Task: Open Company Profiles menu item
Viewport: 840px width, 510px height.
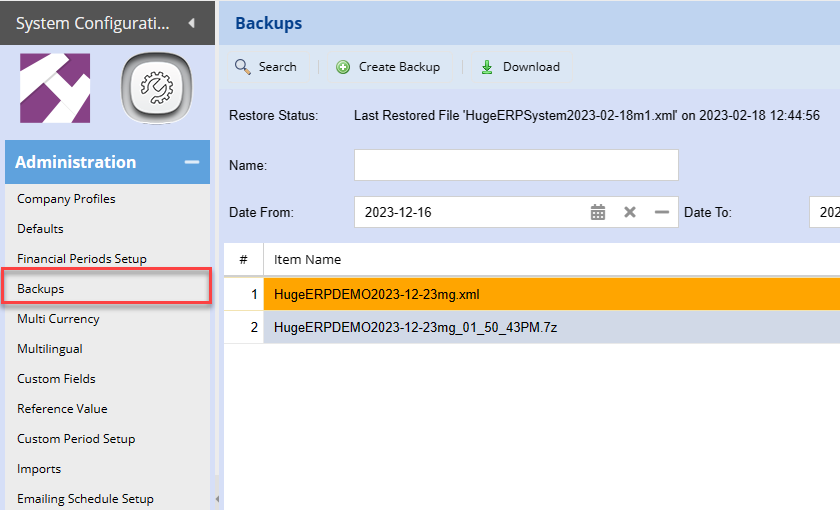Action: pyautogui.click(x=66, y=199)
